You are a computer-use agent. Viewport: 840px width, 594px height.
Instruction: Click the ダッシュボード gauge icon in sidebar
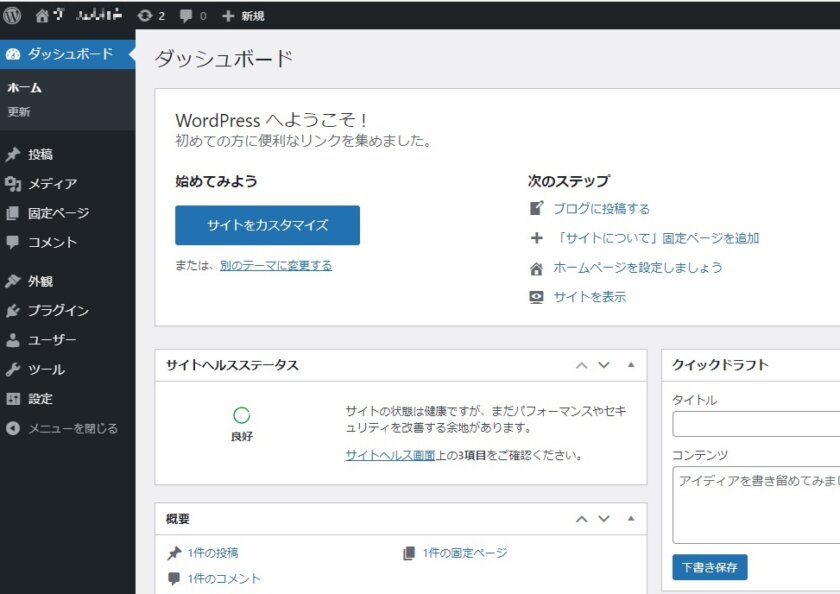tap(13, 54)
